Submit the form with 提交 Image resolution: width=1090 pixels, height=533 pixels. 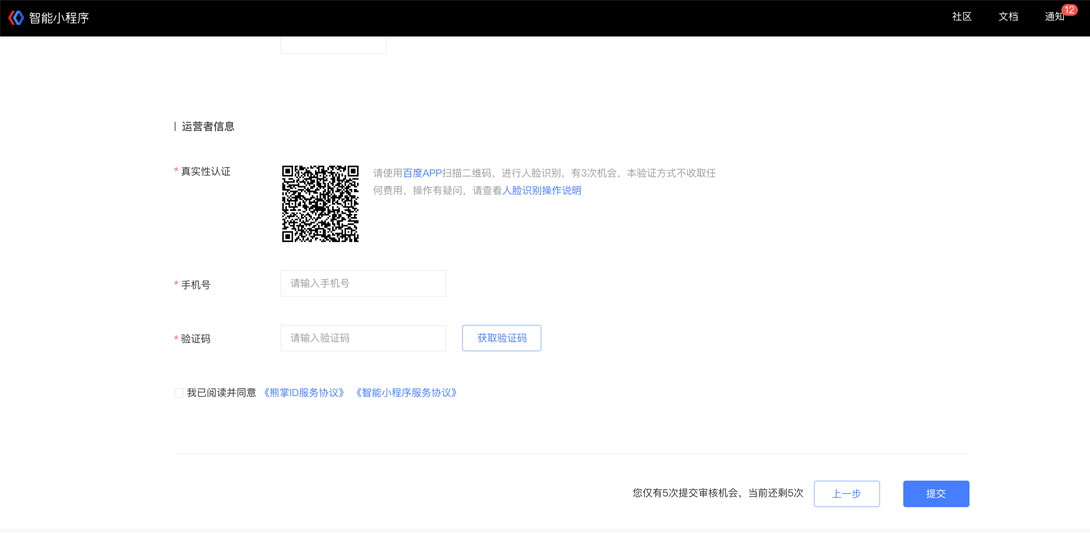[935, 494]
